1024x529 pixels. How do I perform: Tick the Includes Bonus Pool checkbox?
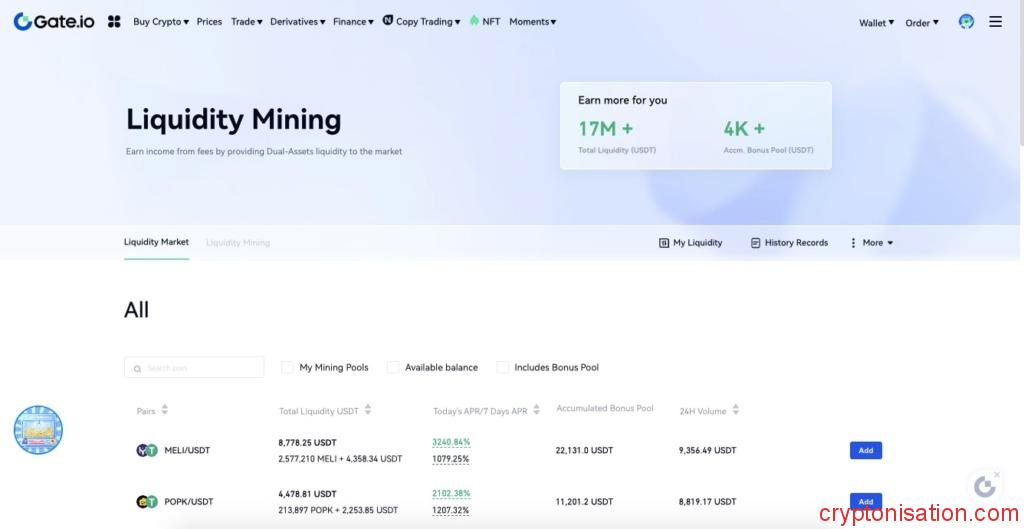click(x=502, y=368)
